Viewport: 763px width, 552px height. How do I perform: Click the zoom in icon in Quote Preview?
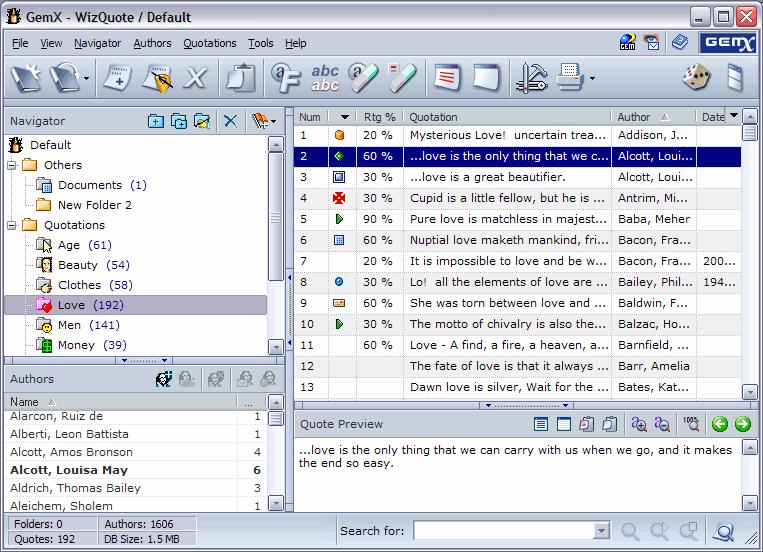click(638, 424)
